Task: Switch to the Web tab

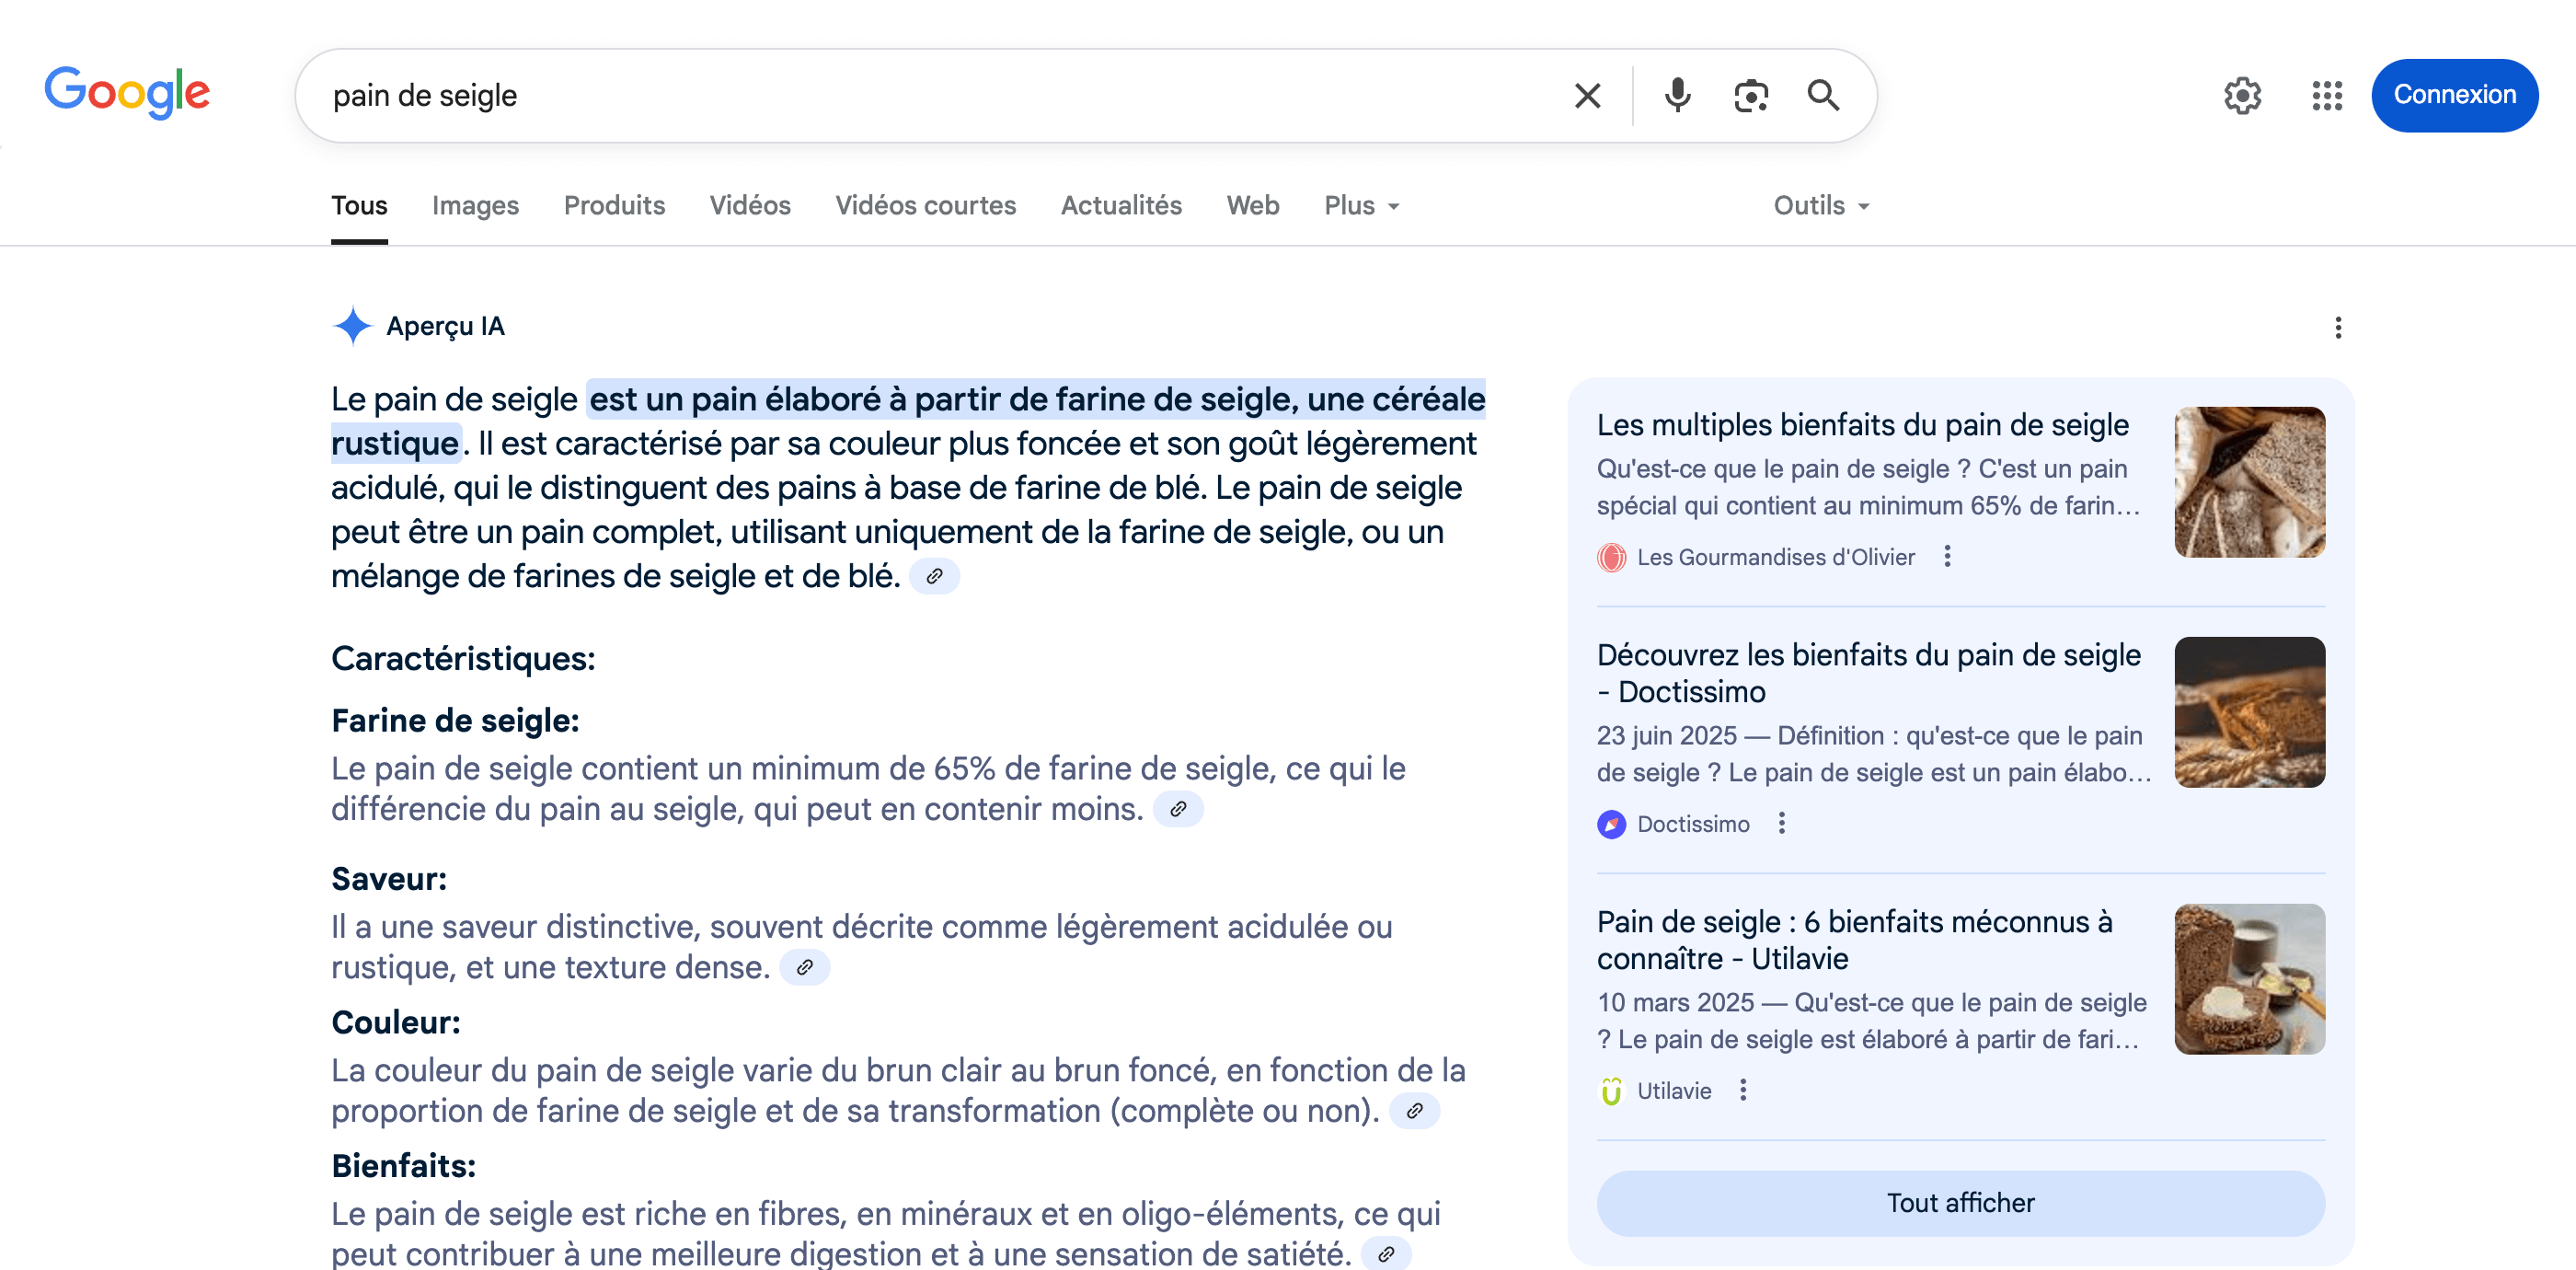Action: click(1252, 206)
